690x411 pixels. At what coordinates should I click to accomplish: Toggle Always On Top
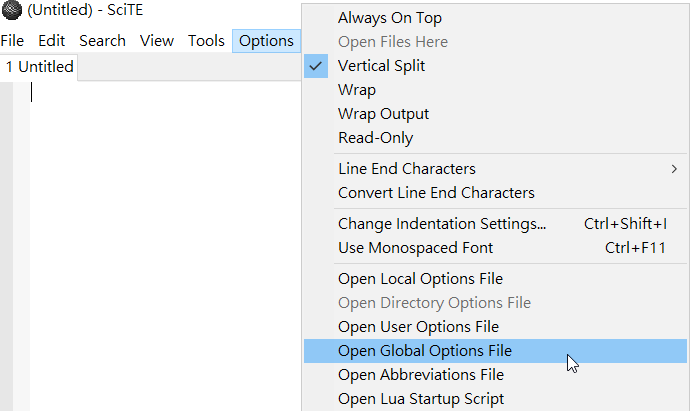point(495,18)
